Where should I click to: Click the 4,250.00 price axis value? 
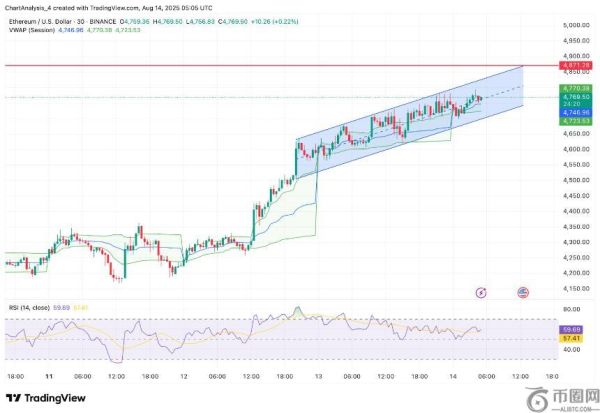click(576, 257)
